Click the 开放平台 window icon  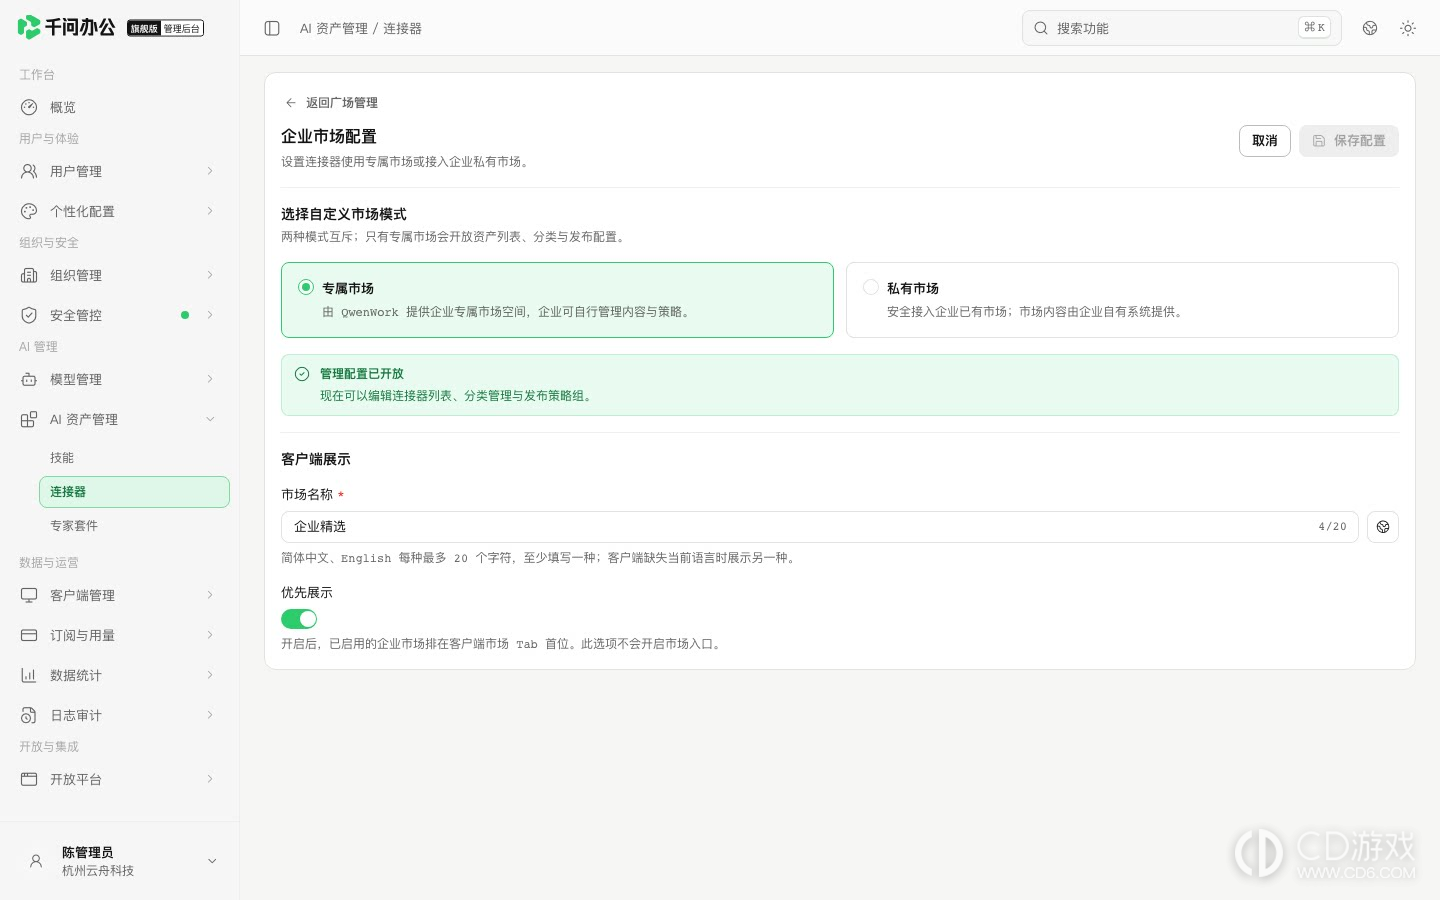point(29,779)
